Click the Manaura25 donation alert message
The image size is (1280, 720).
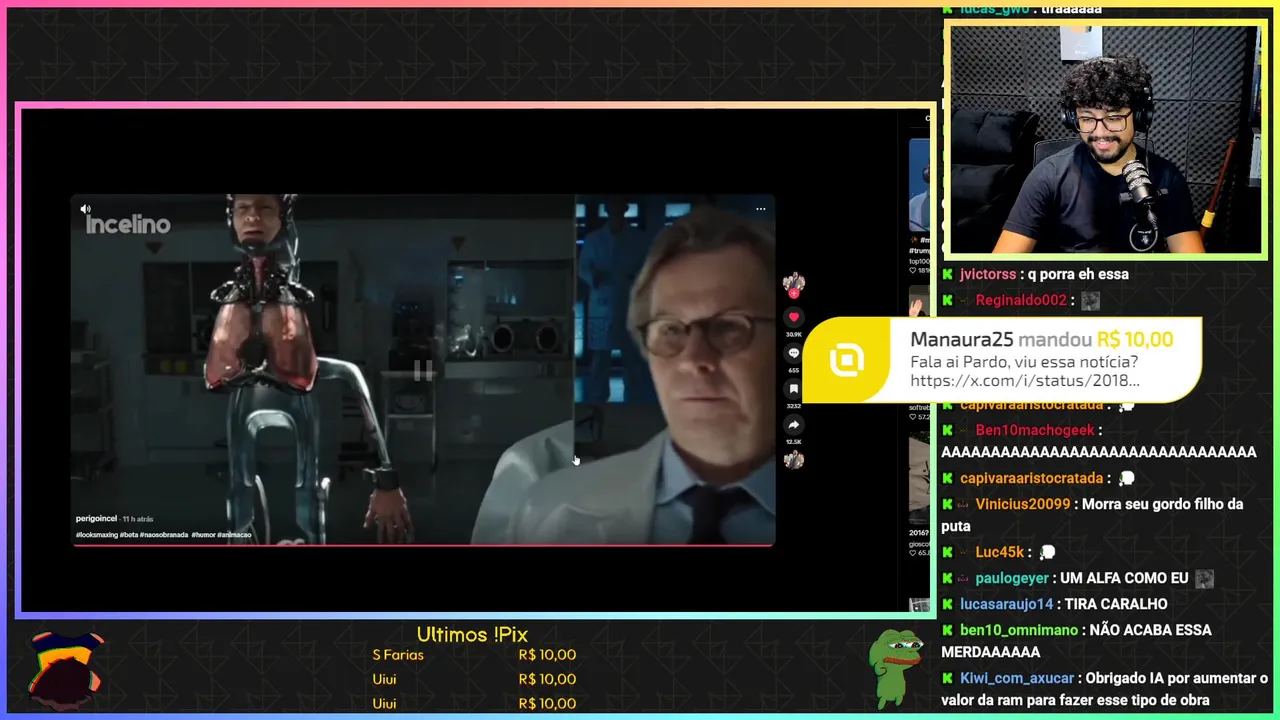pos(1002,360)
